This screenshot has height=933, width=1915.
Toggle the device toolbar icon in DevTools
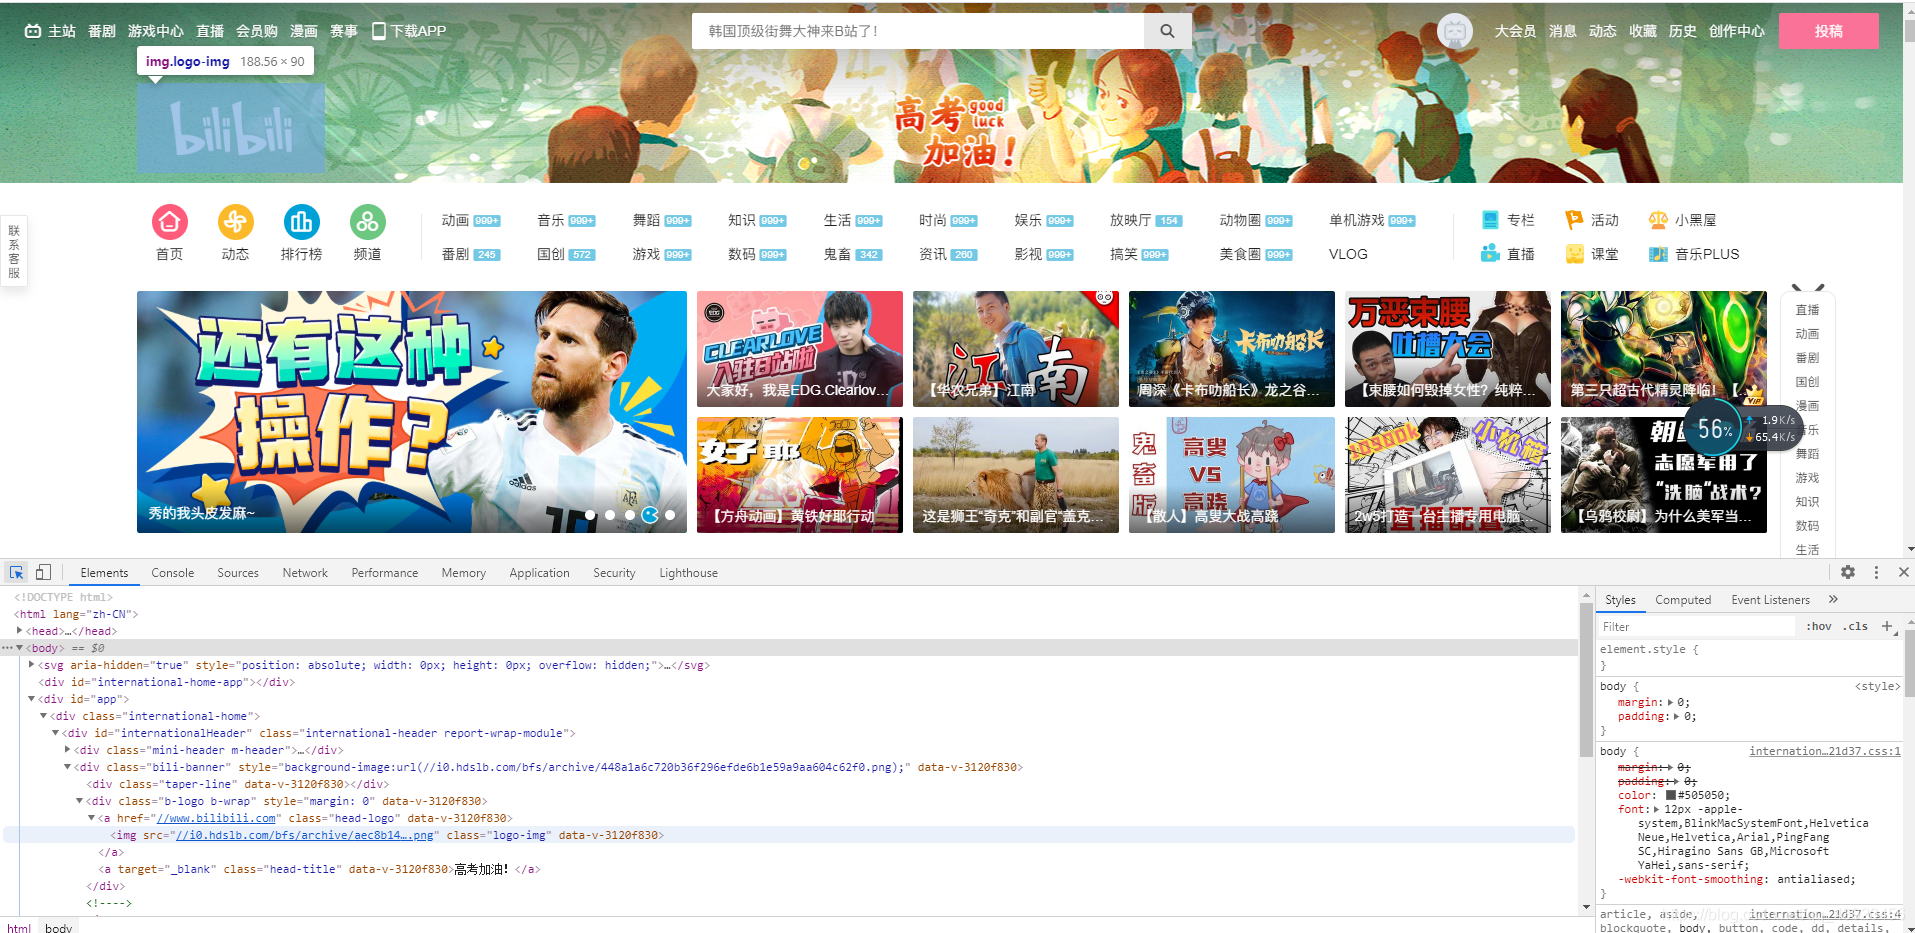point(43,572)
